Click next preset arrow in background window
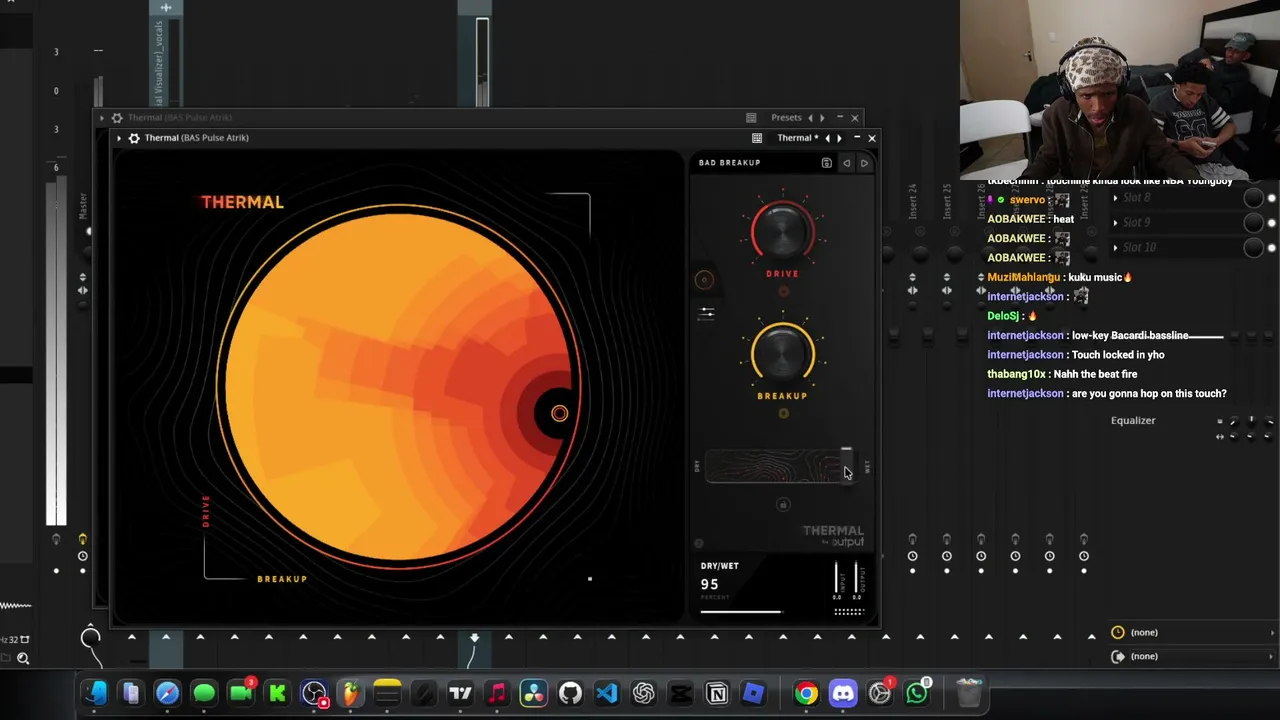Viewport: 1280px width, 720px height. click(822, 118)
